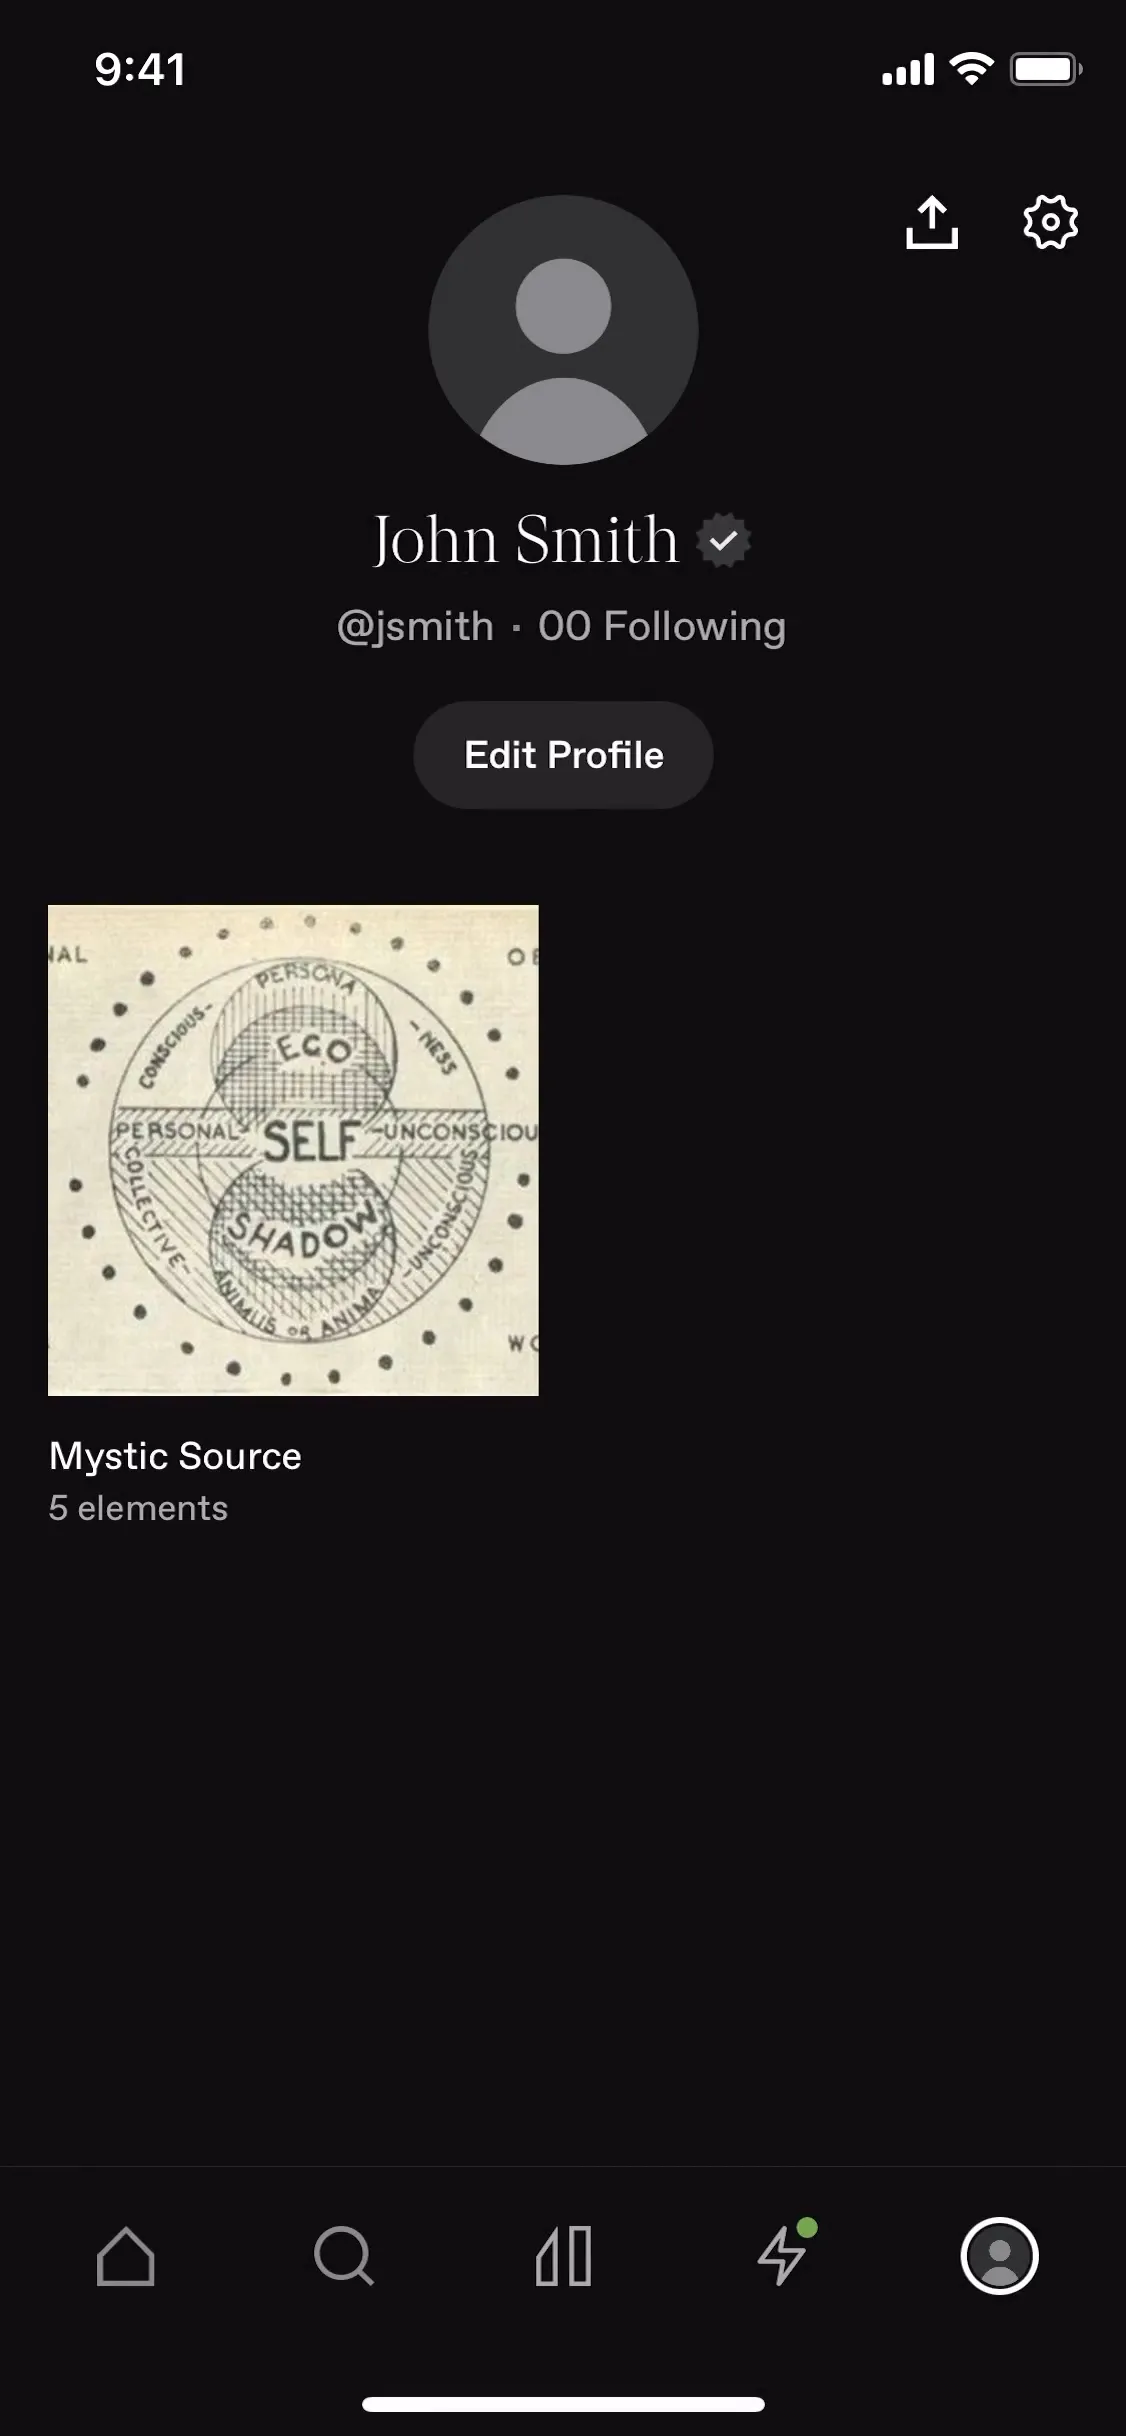The height and width of the screenshot is (2436, 1126).
Task: Open settings via the gear icon
Action: coord(1050,221)
